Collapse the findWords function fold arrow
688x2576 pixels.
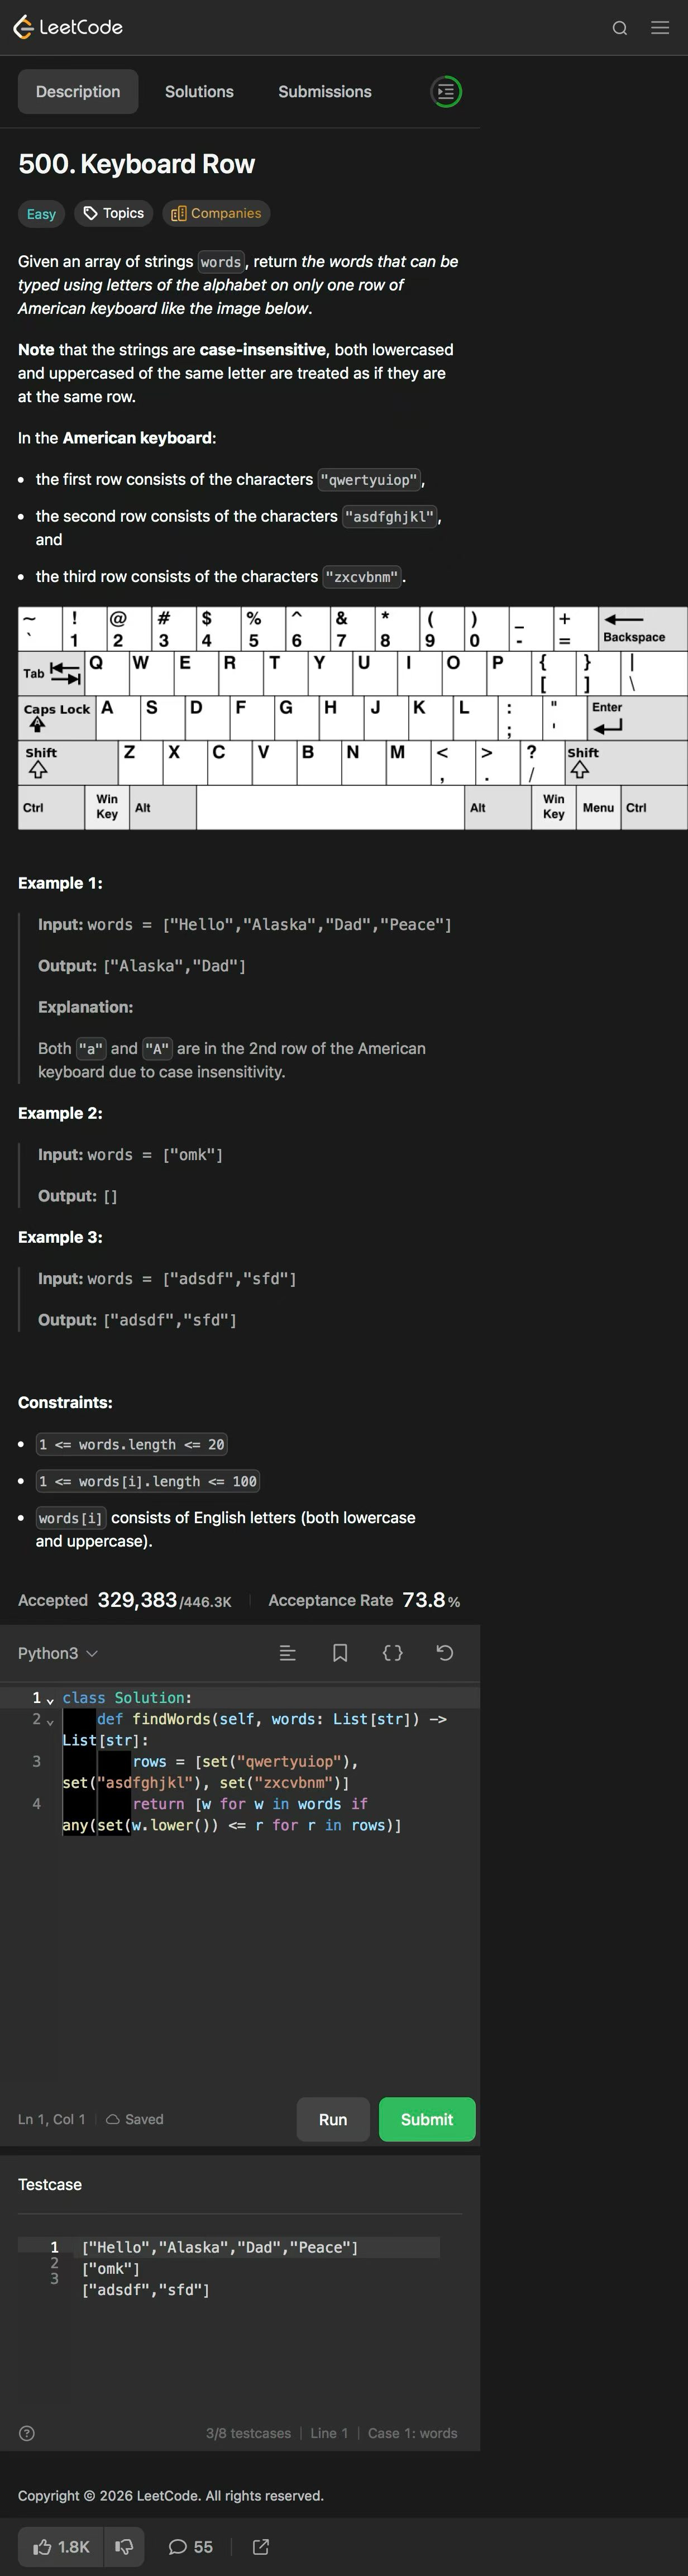(50, 1720)
